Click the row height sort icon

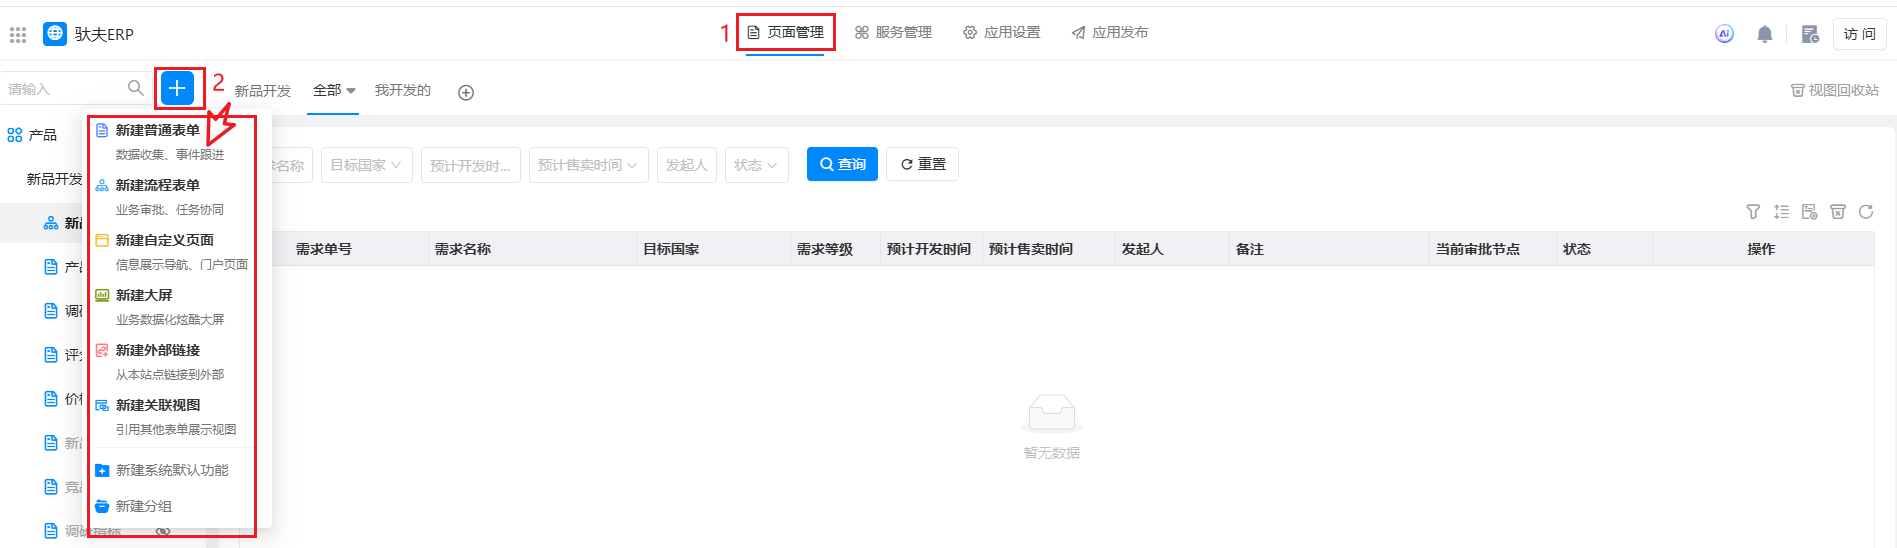pos(1781,212)
